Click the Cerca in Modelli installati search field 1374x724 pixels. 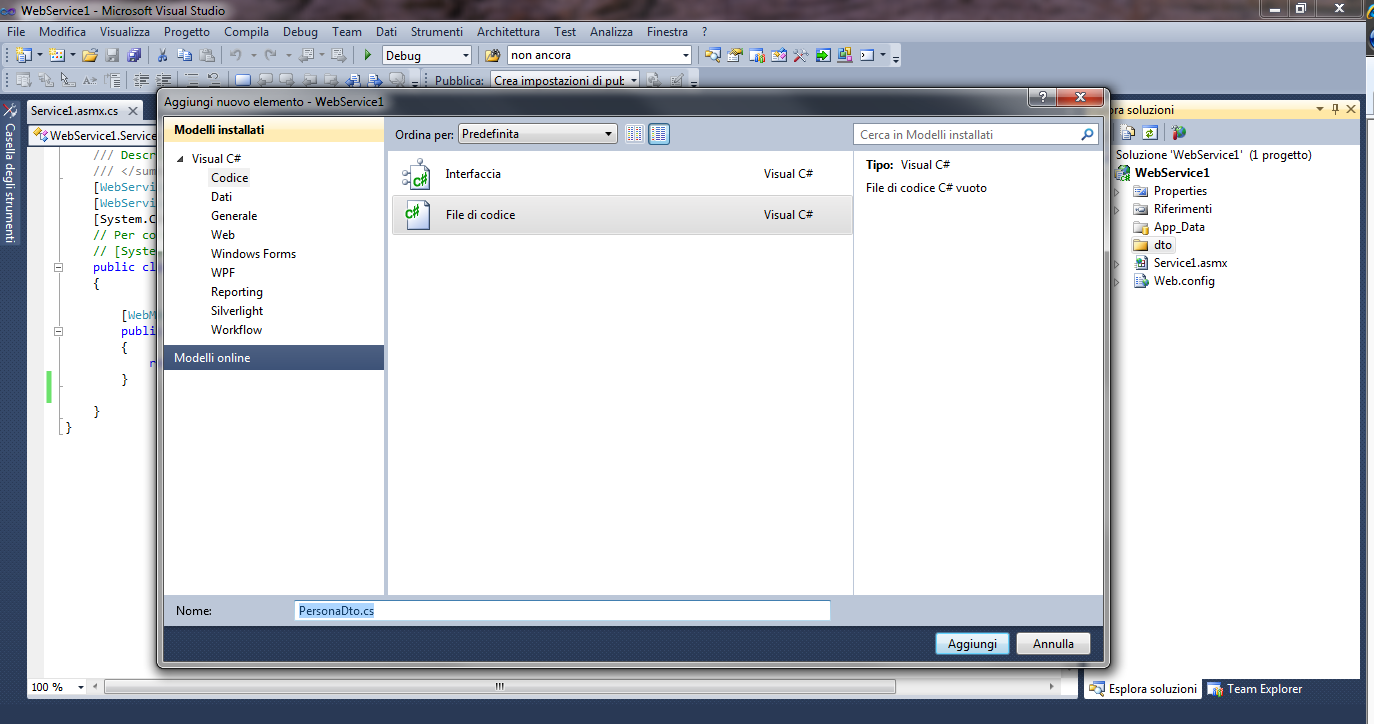pyautogui.click(x=967, y=134)
